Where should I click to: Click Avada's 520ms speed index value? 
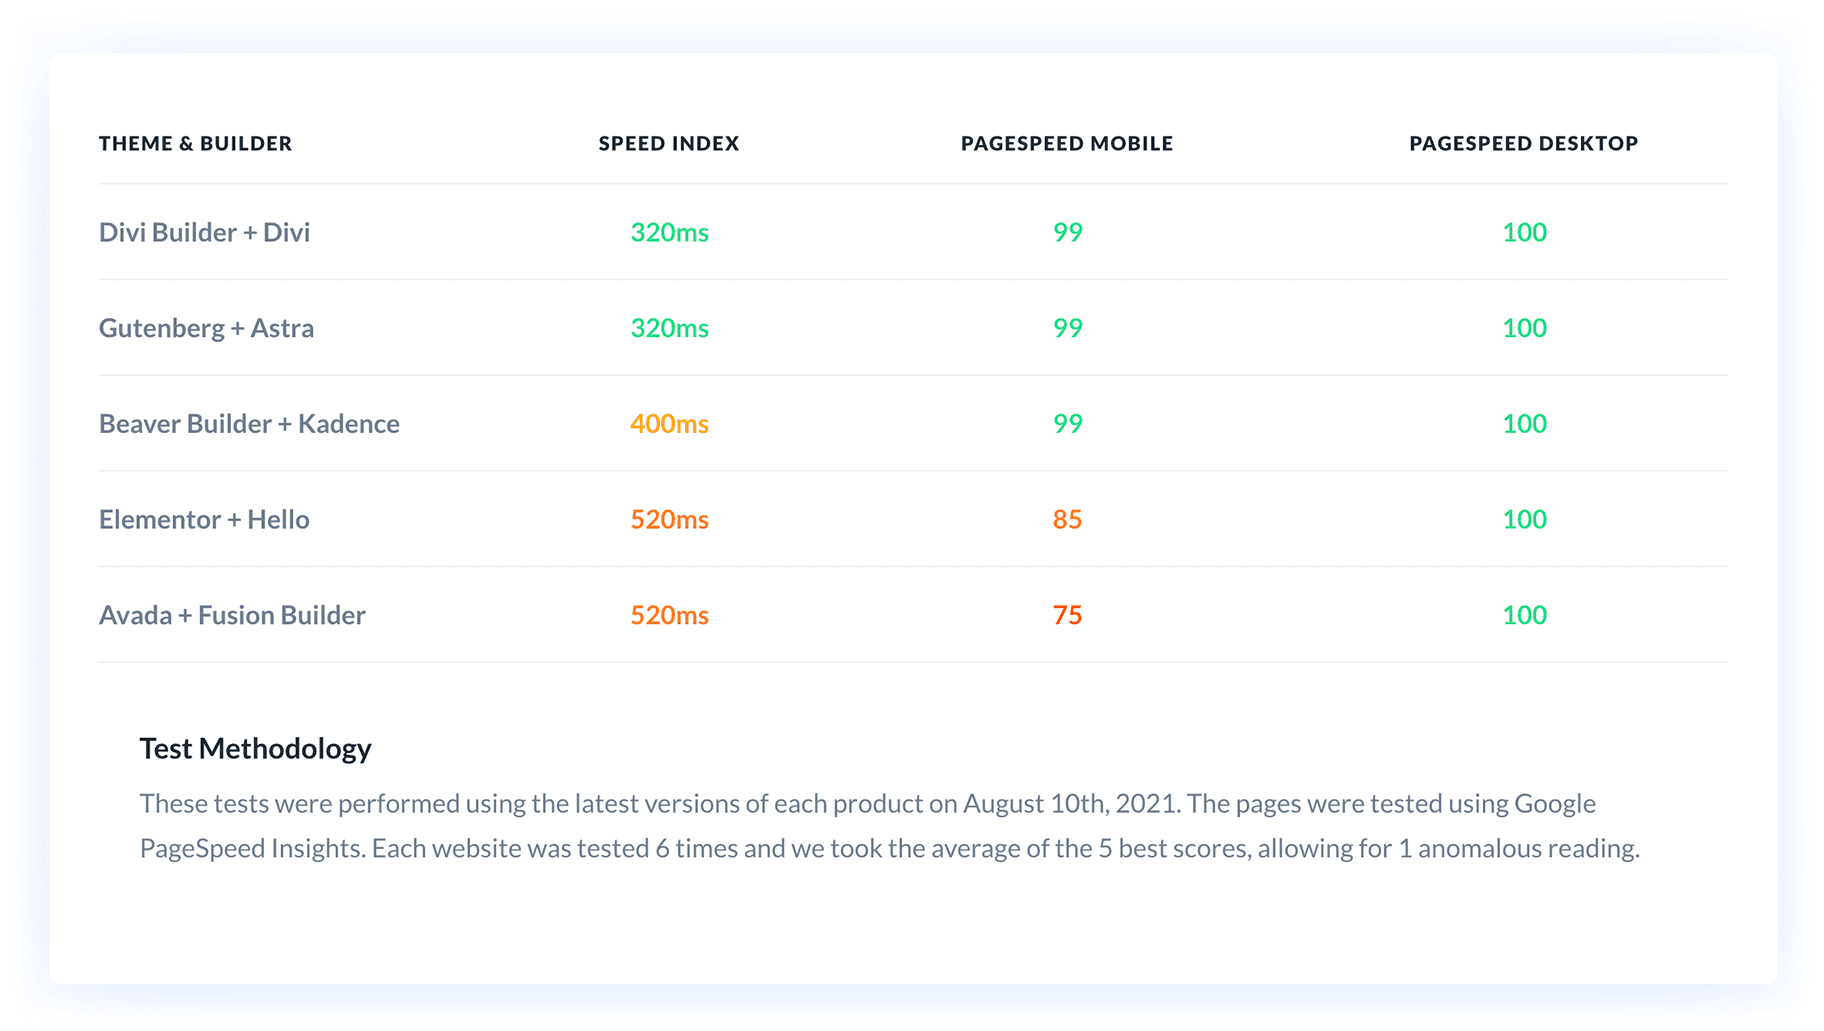pyautogui.click(x=669, y=615)
